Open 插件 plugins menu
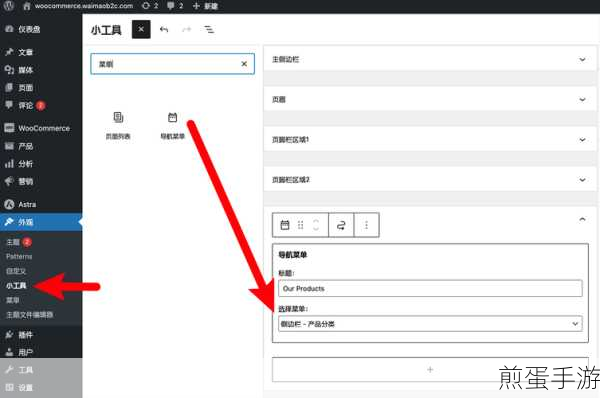Viewport: 600px width, 398px height. [x=41, y=335]
